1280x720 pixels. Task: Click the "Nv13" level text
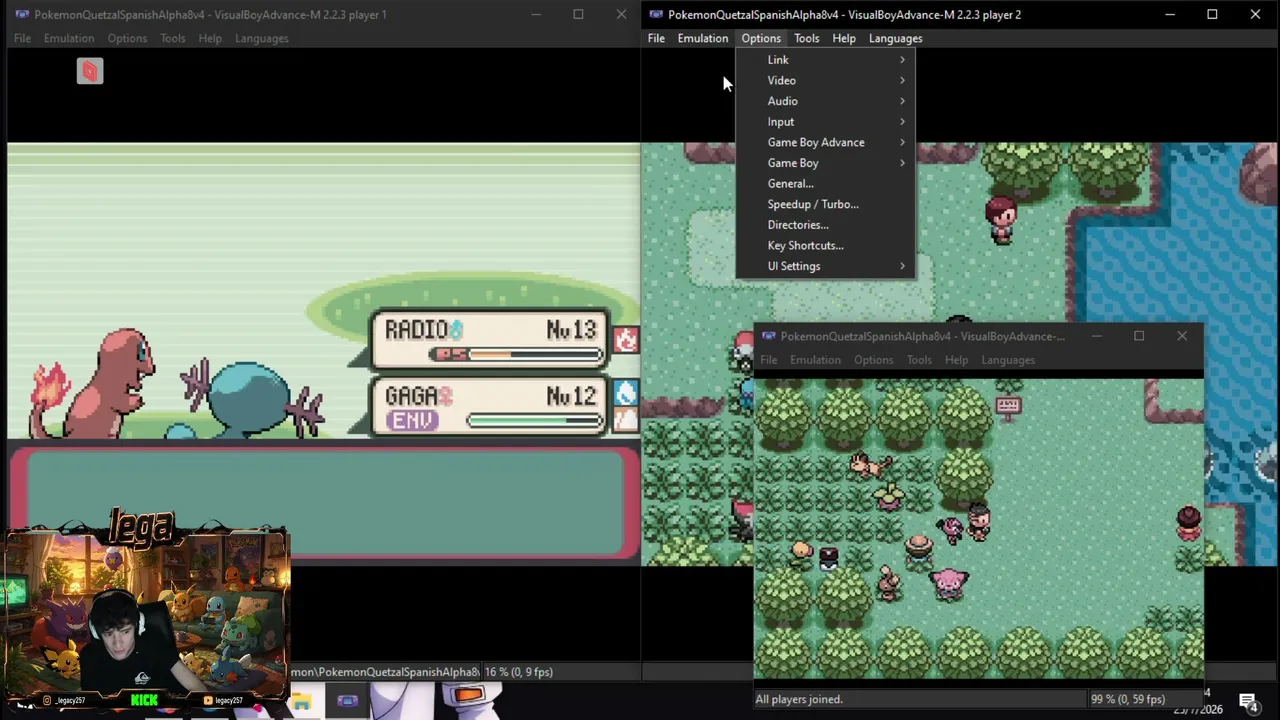point(571,330)
